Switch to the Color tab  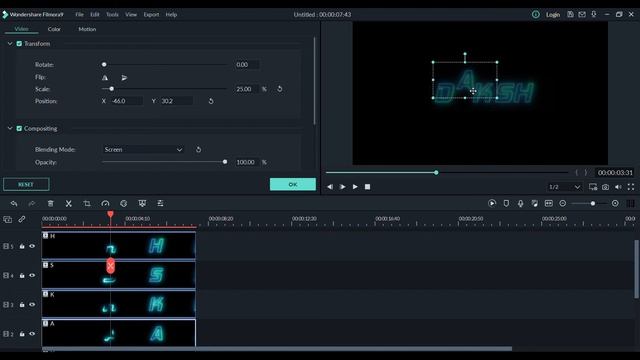tap(54, 29)
